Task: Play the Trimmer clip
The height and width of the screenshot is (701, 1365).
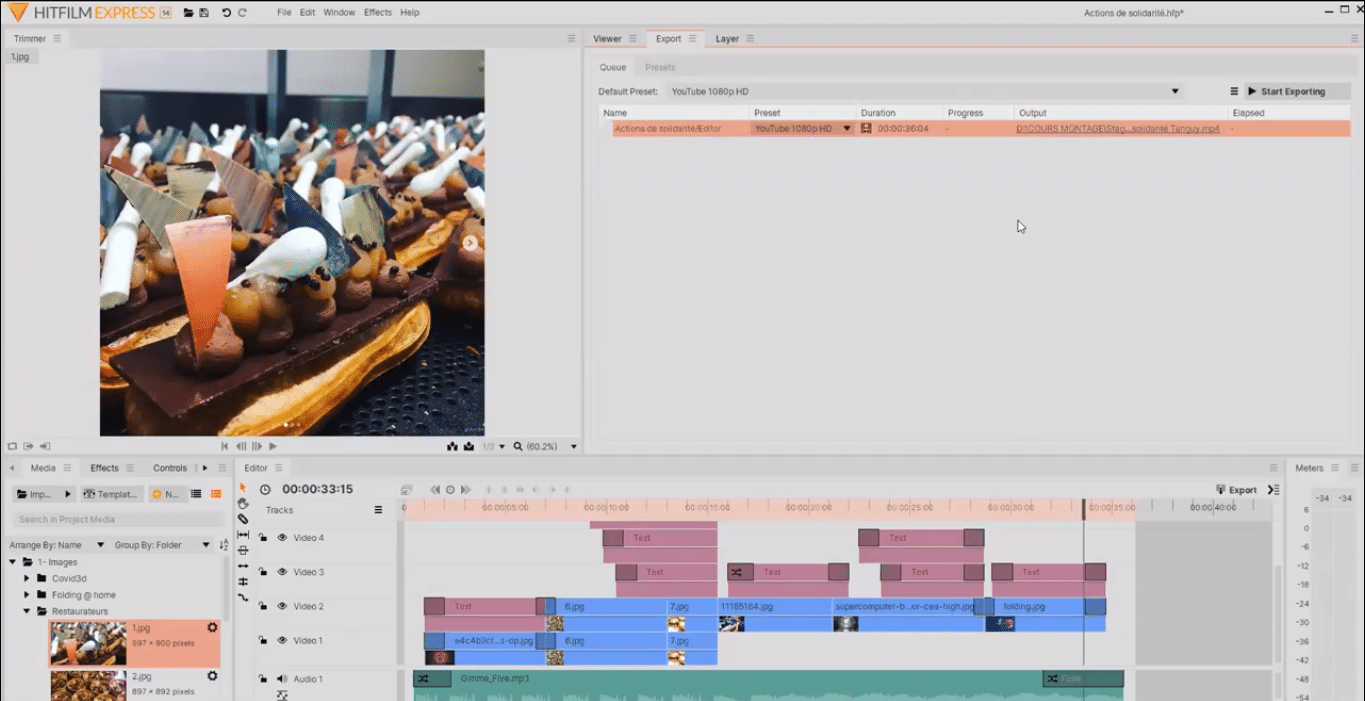Action: [273, 446]
